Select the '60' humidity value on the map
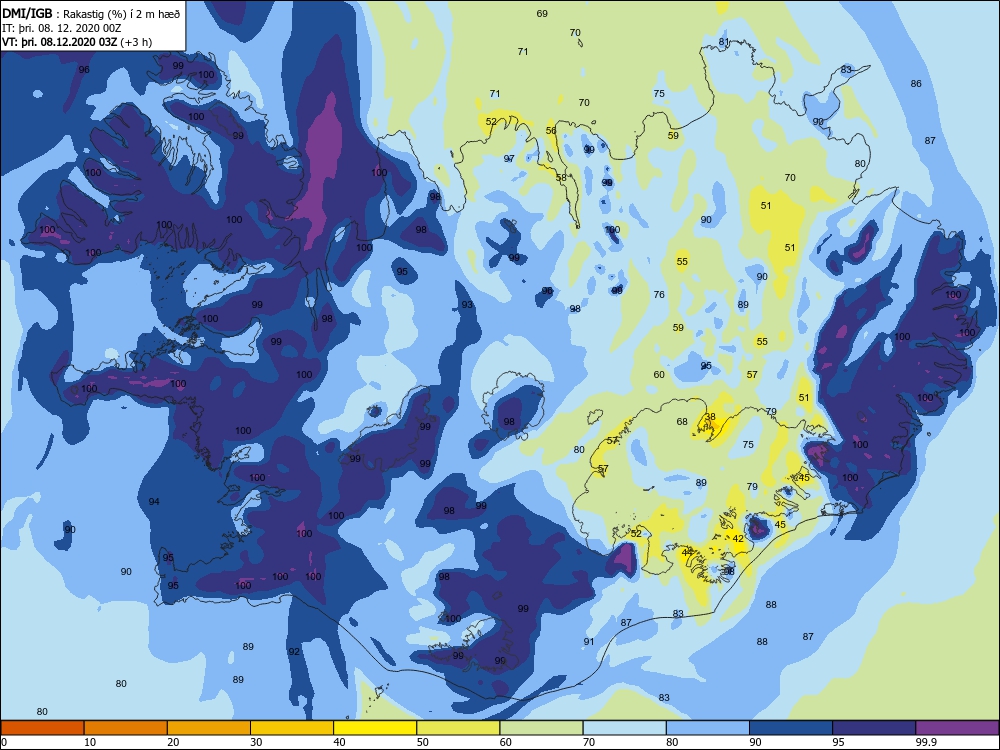The width and height of the screenshot is (1000, 750). pyautogui.click(x=659, y=375)
